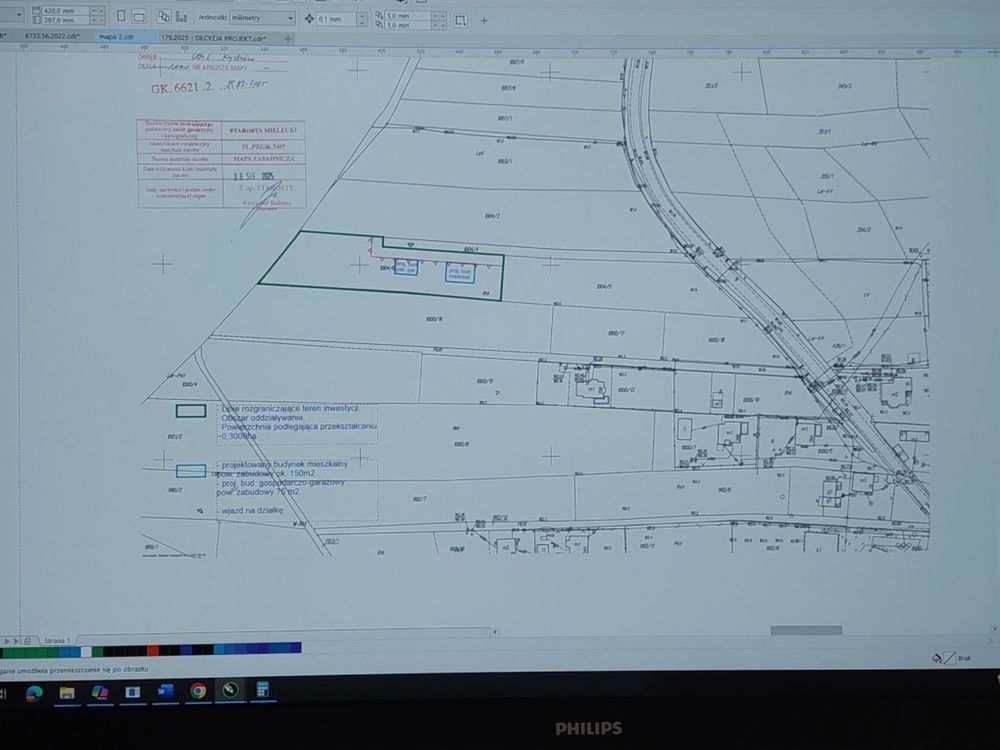1000x750 pixels.
Task: Click the current page layout icon
Action: click(x=182, y=17)
